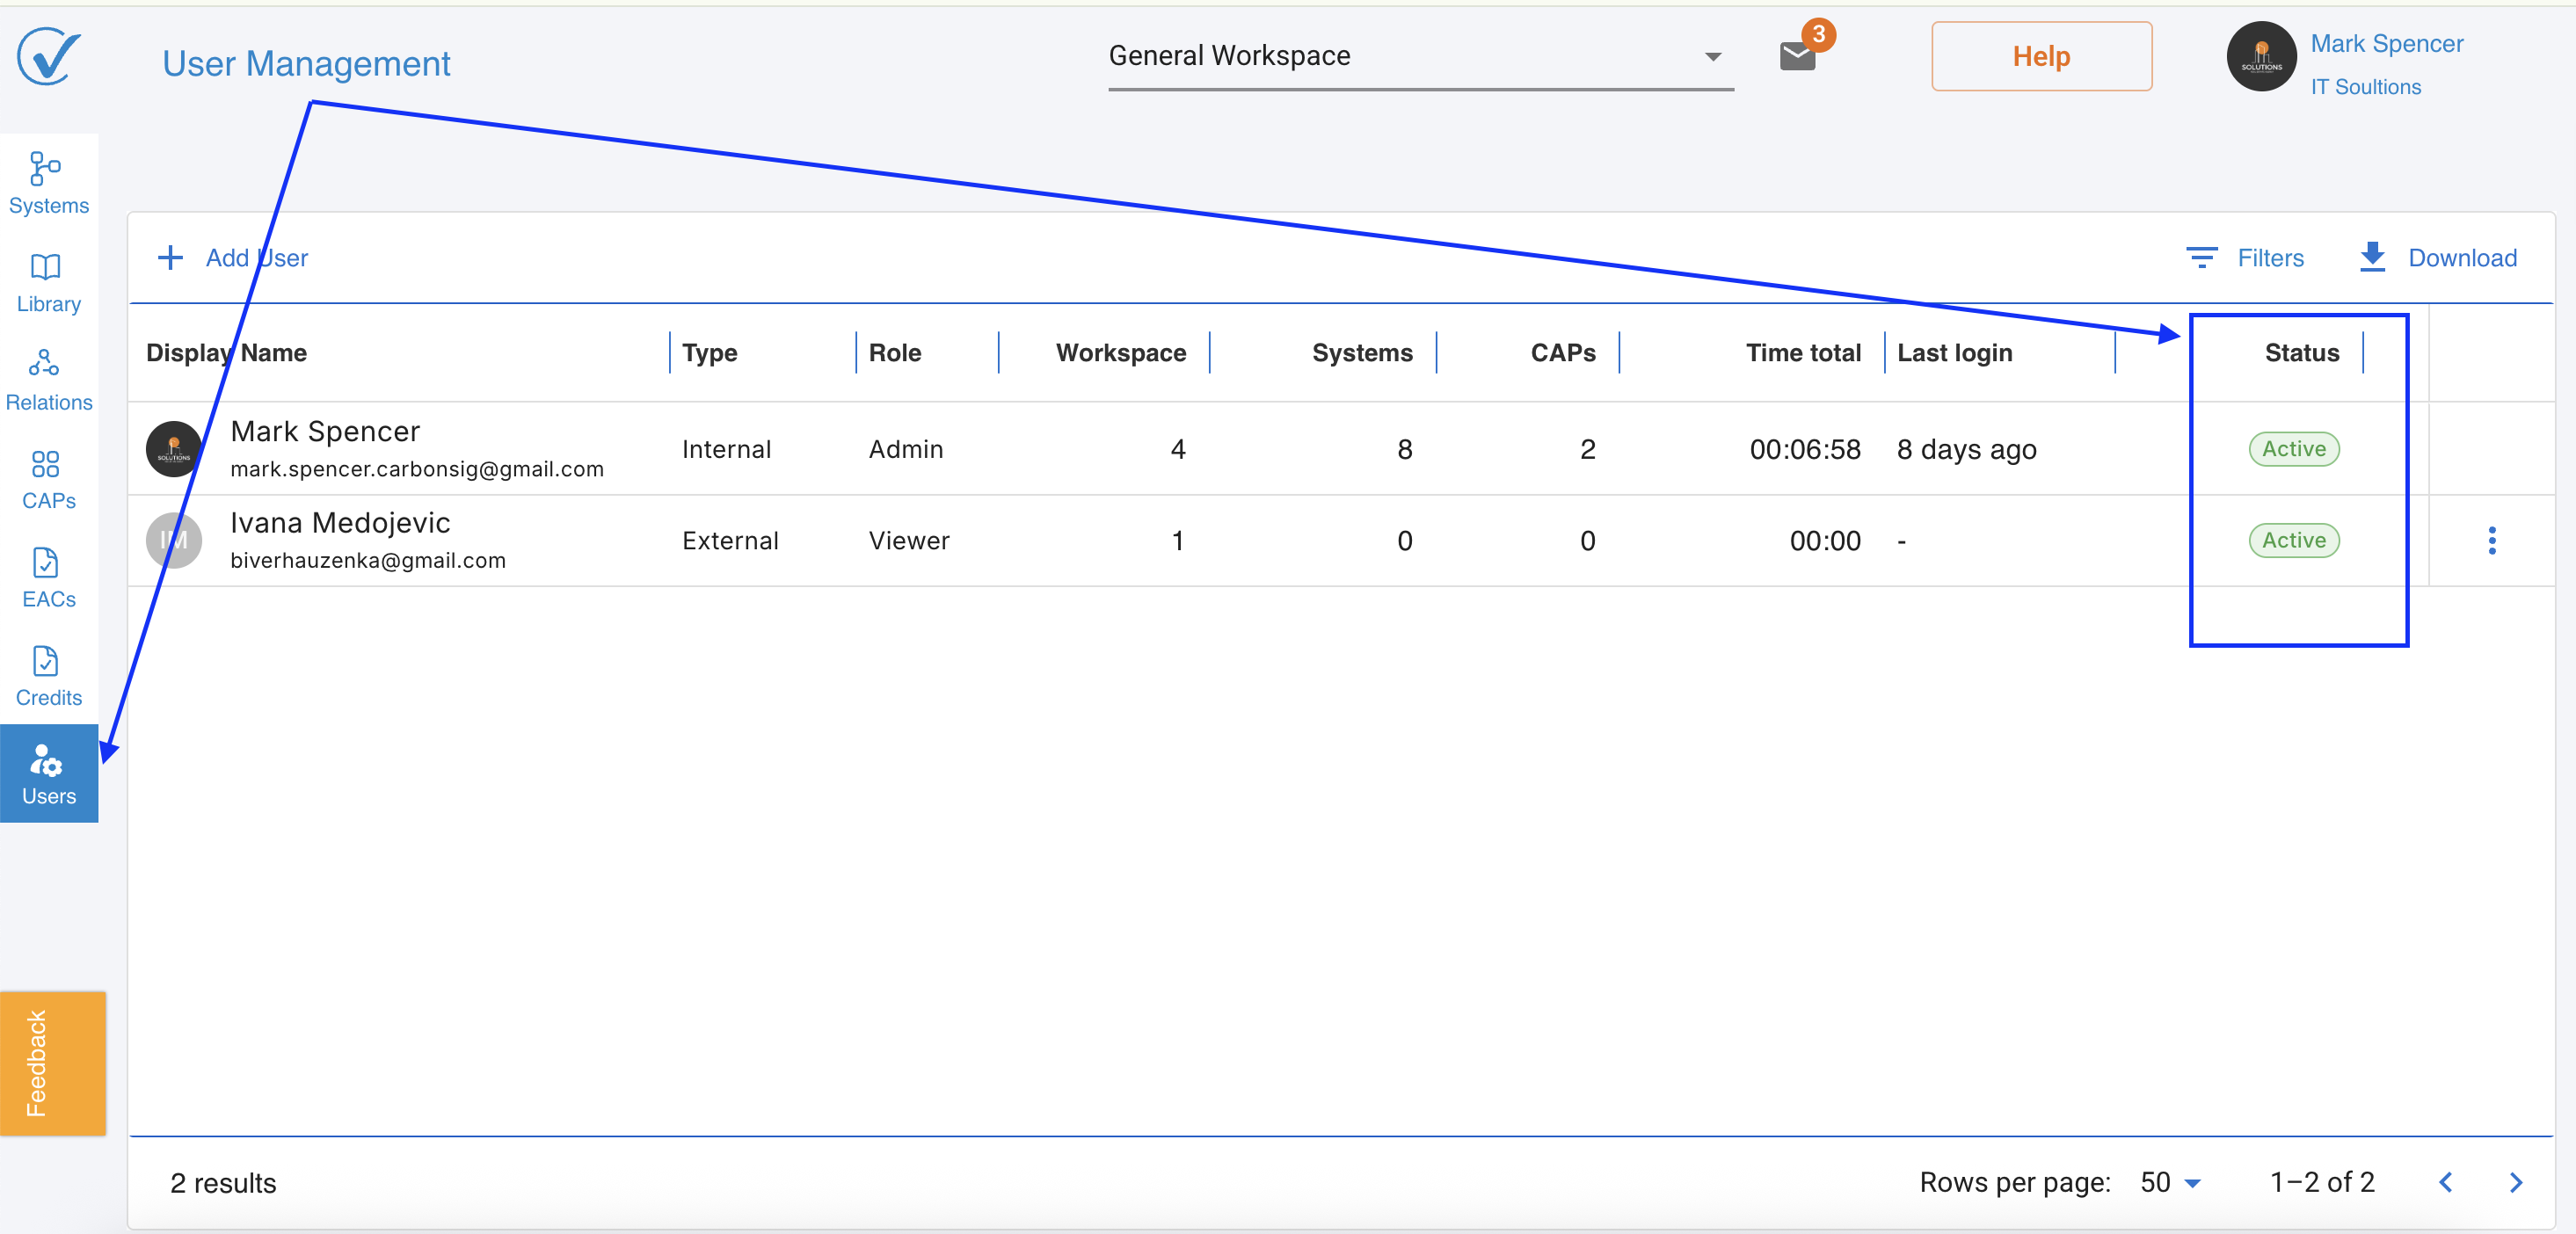The image size is (2576, 1234).
Task: Open the Rows per page dropdown
Action: coord(2170,1182)
